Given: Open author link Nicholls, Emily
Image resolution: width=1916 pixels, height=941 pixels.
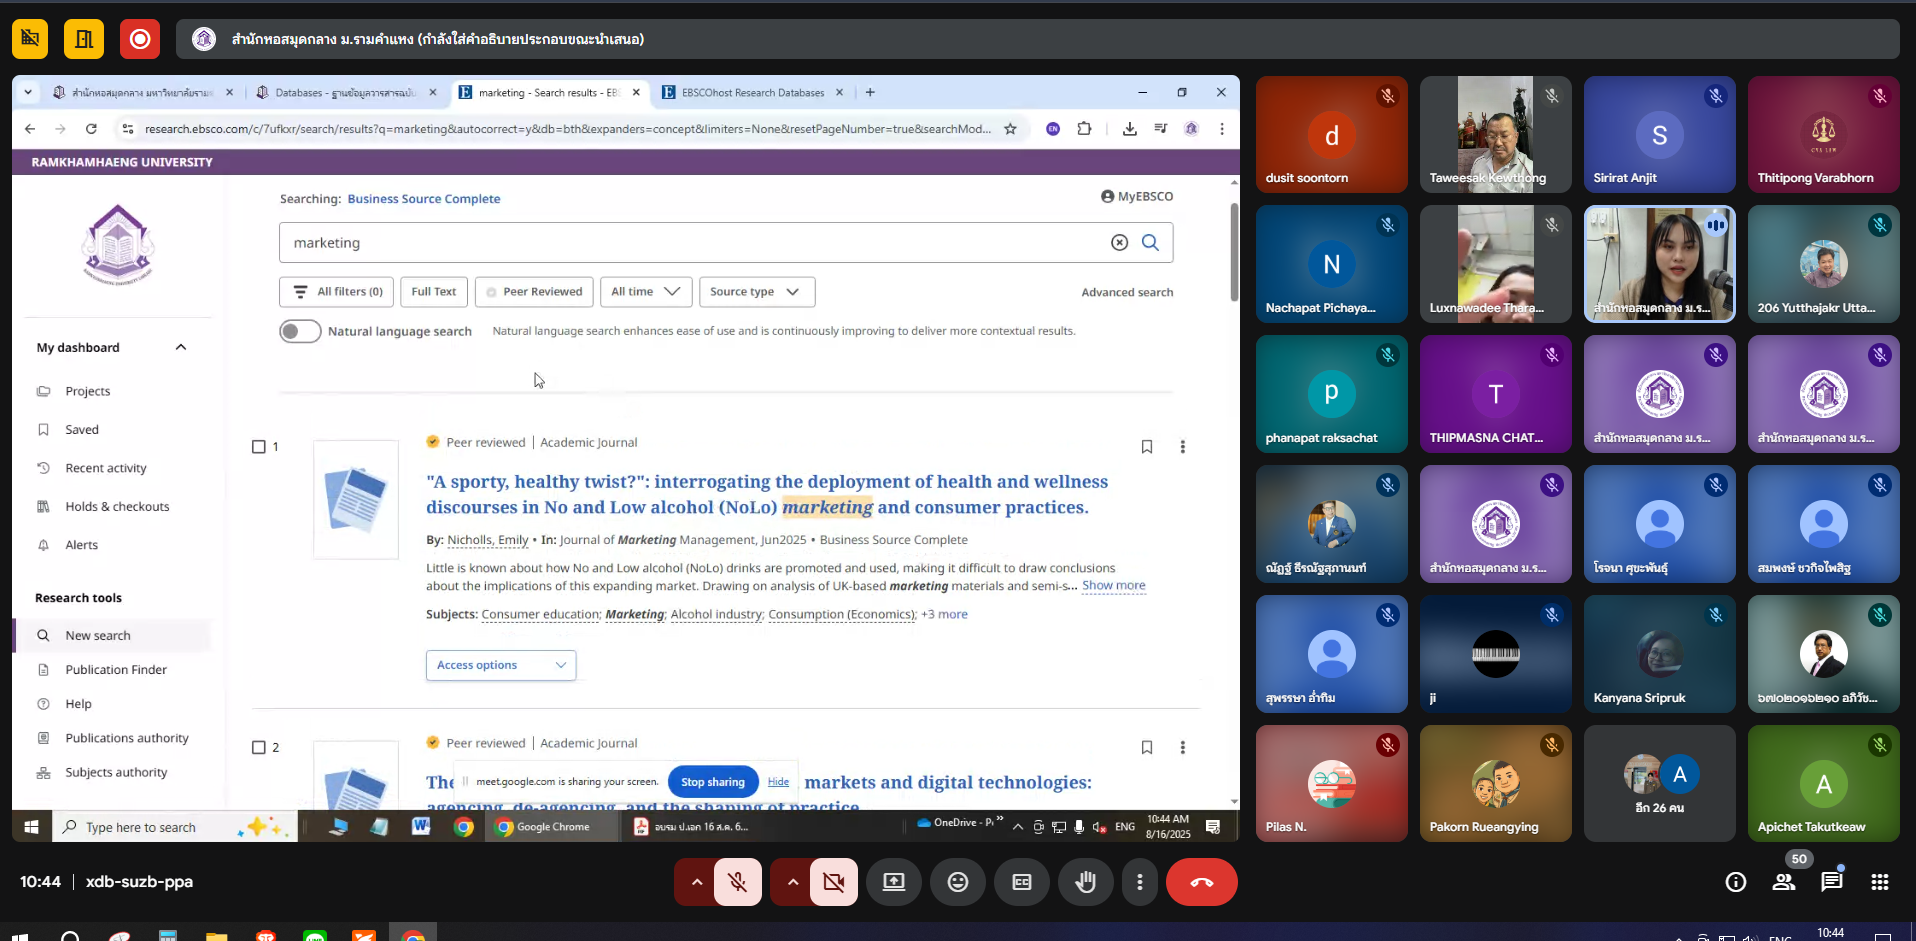Looking at the screenshot, I should [488, 540].
